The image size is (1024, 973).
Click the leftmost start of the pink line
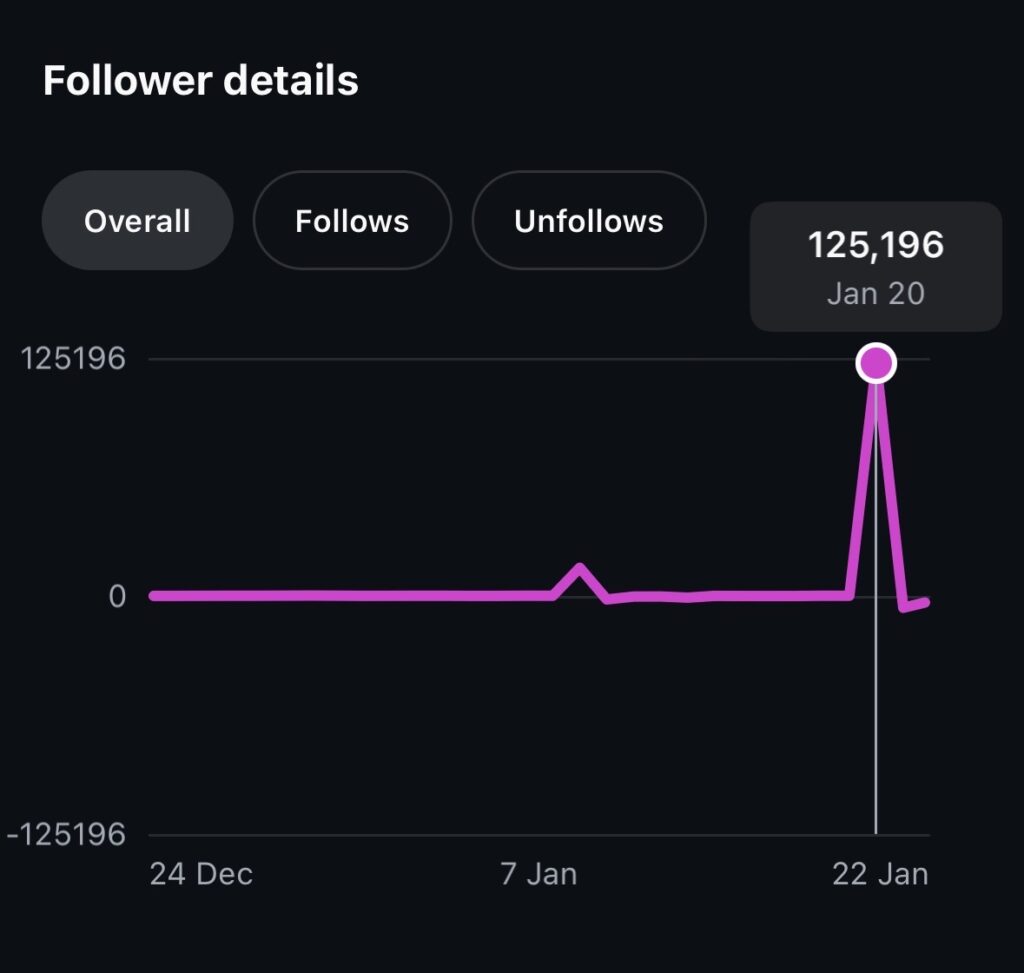coord(154,596)
